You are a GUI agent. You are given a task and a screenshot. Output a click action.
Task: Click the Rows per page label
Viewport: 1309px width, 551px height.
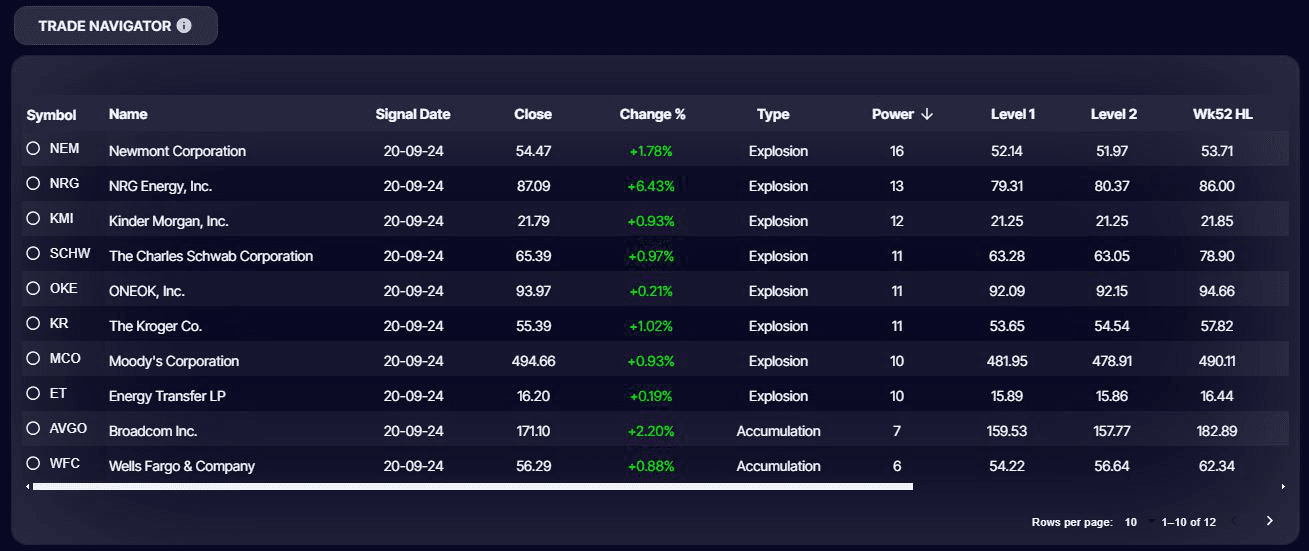click(1072, 522)
